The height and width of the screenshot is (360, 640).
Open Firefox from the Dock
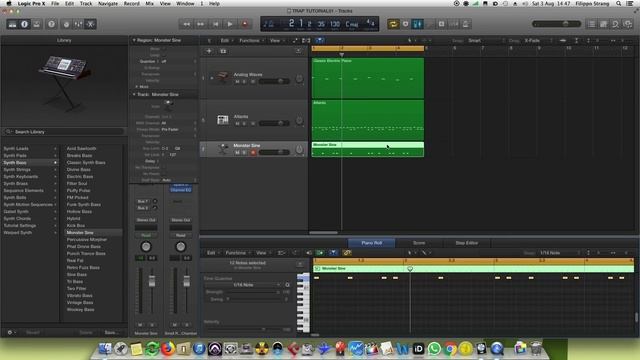pos(168,349)
